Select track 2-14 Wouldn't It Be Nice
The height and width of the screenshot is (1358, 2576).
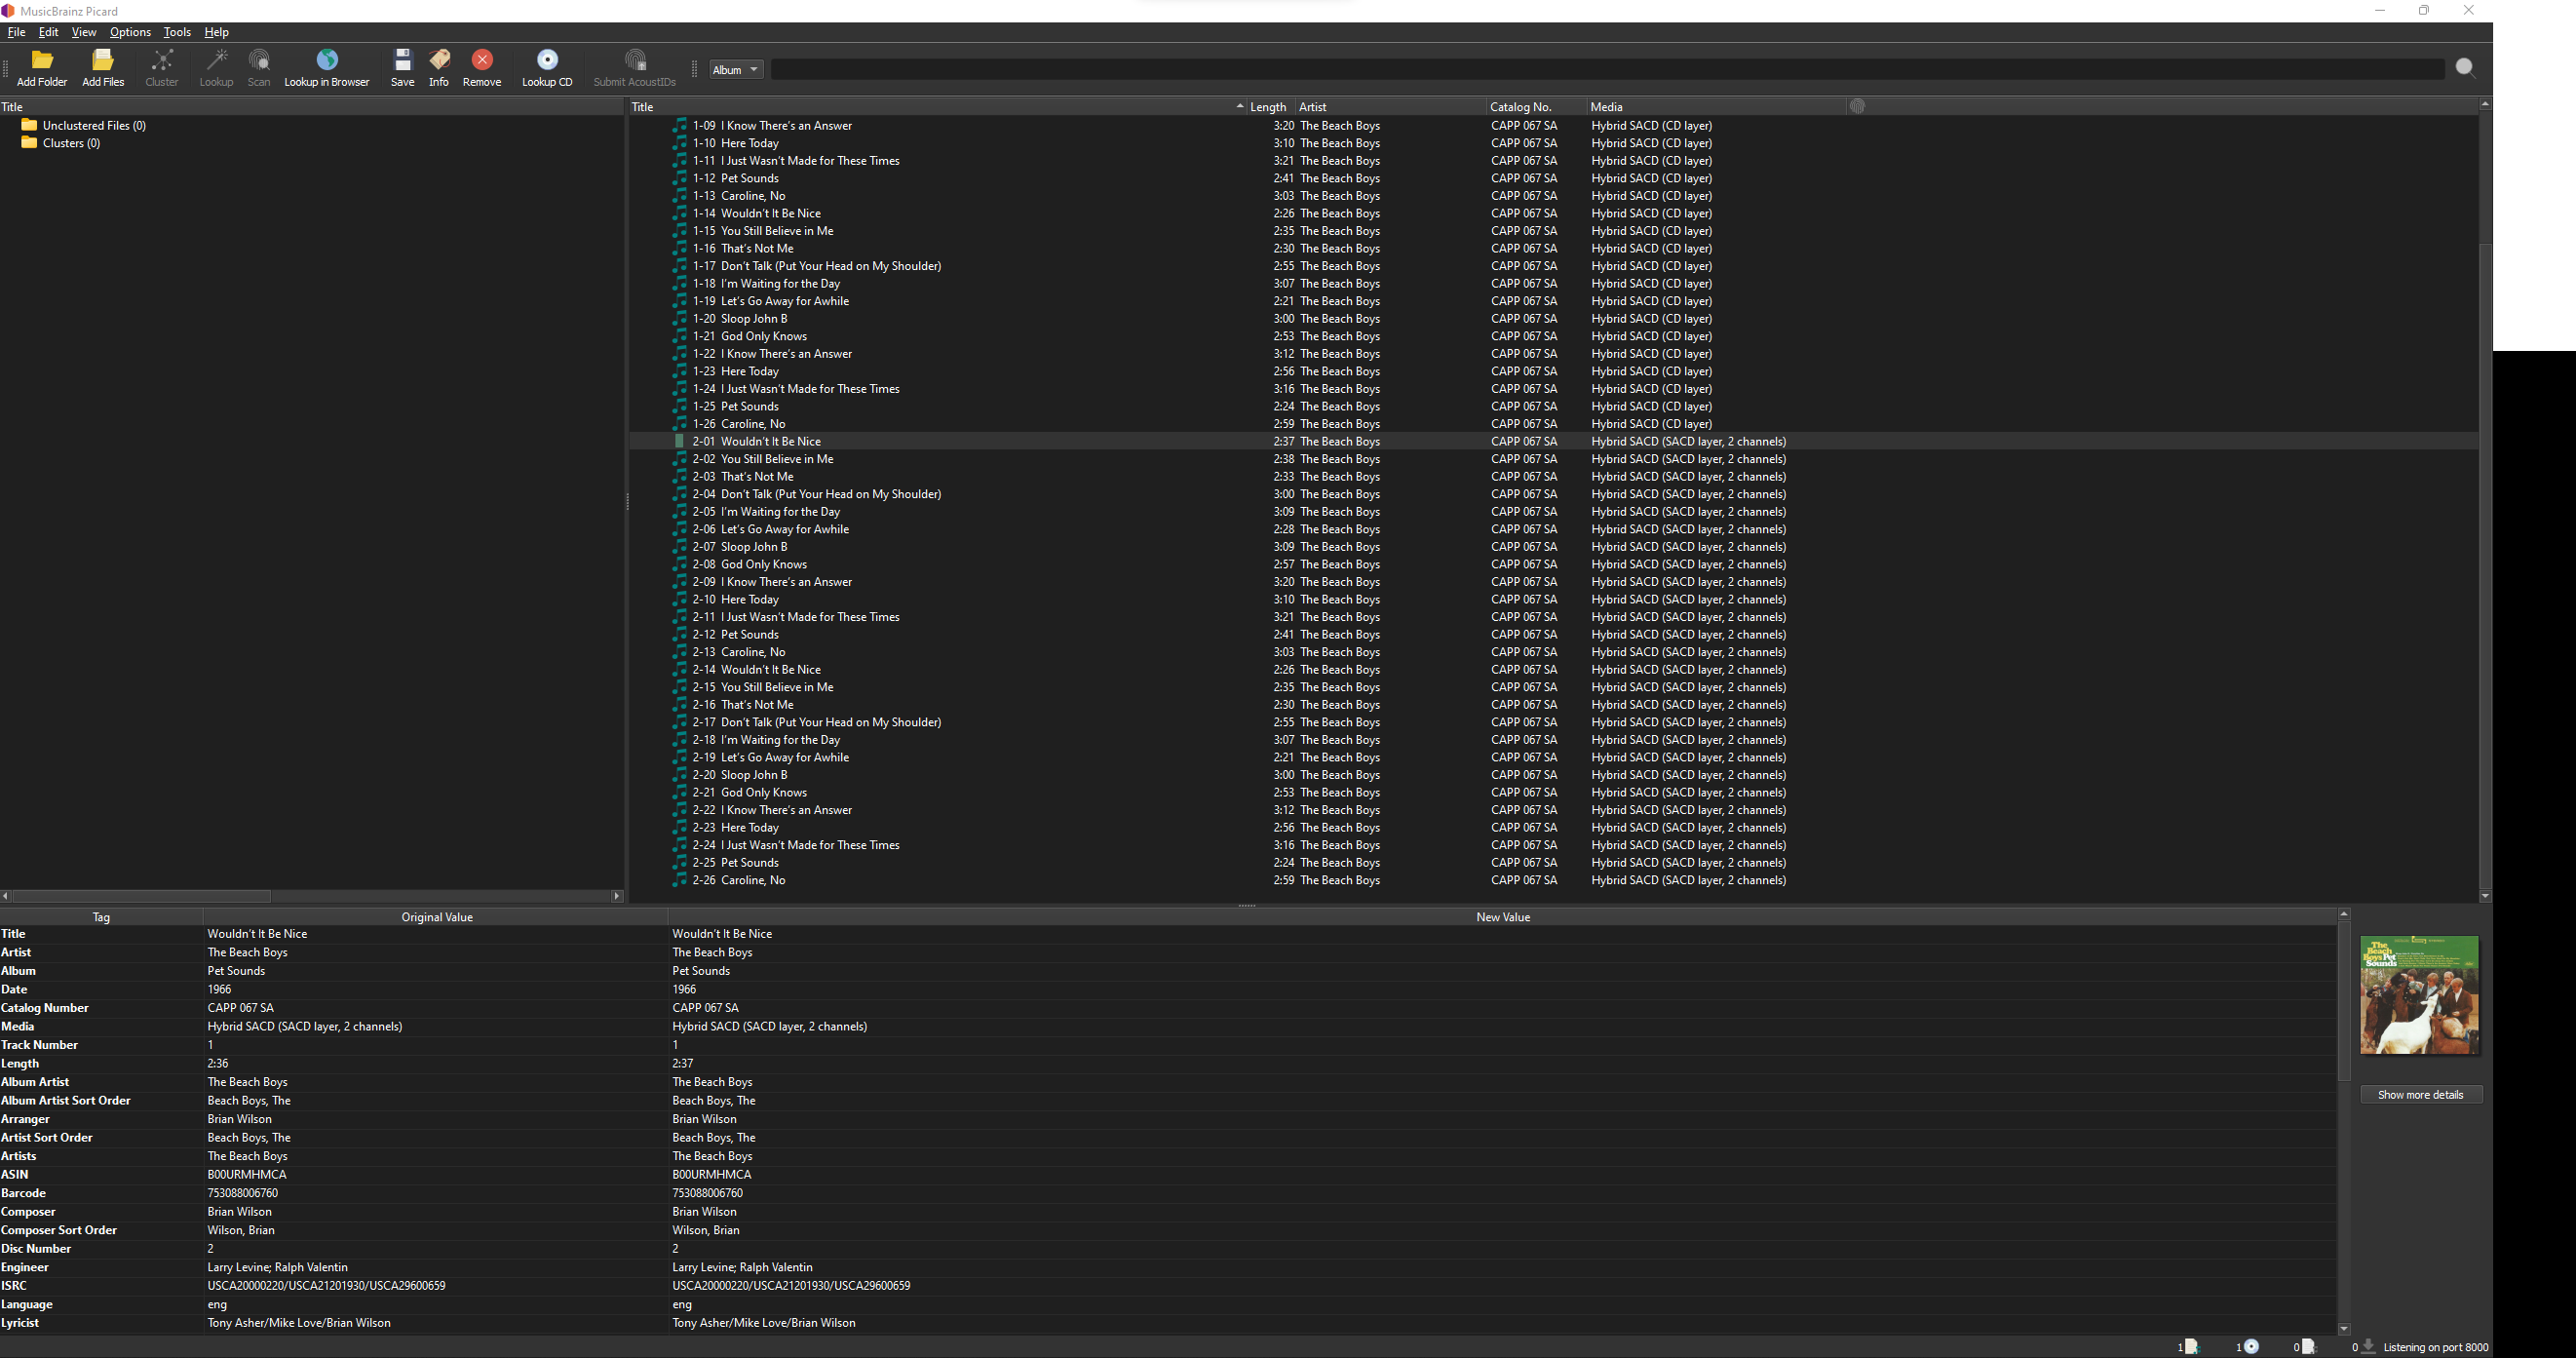(1553, 669)
